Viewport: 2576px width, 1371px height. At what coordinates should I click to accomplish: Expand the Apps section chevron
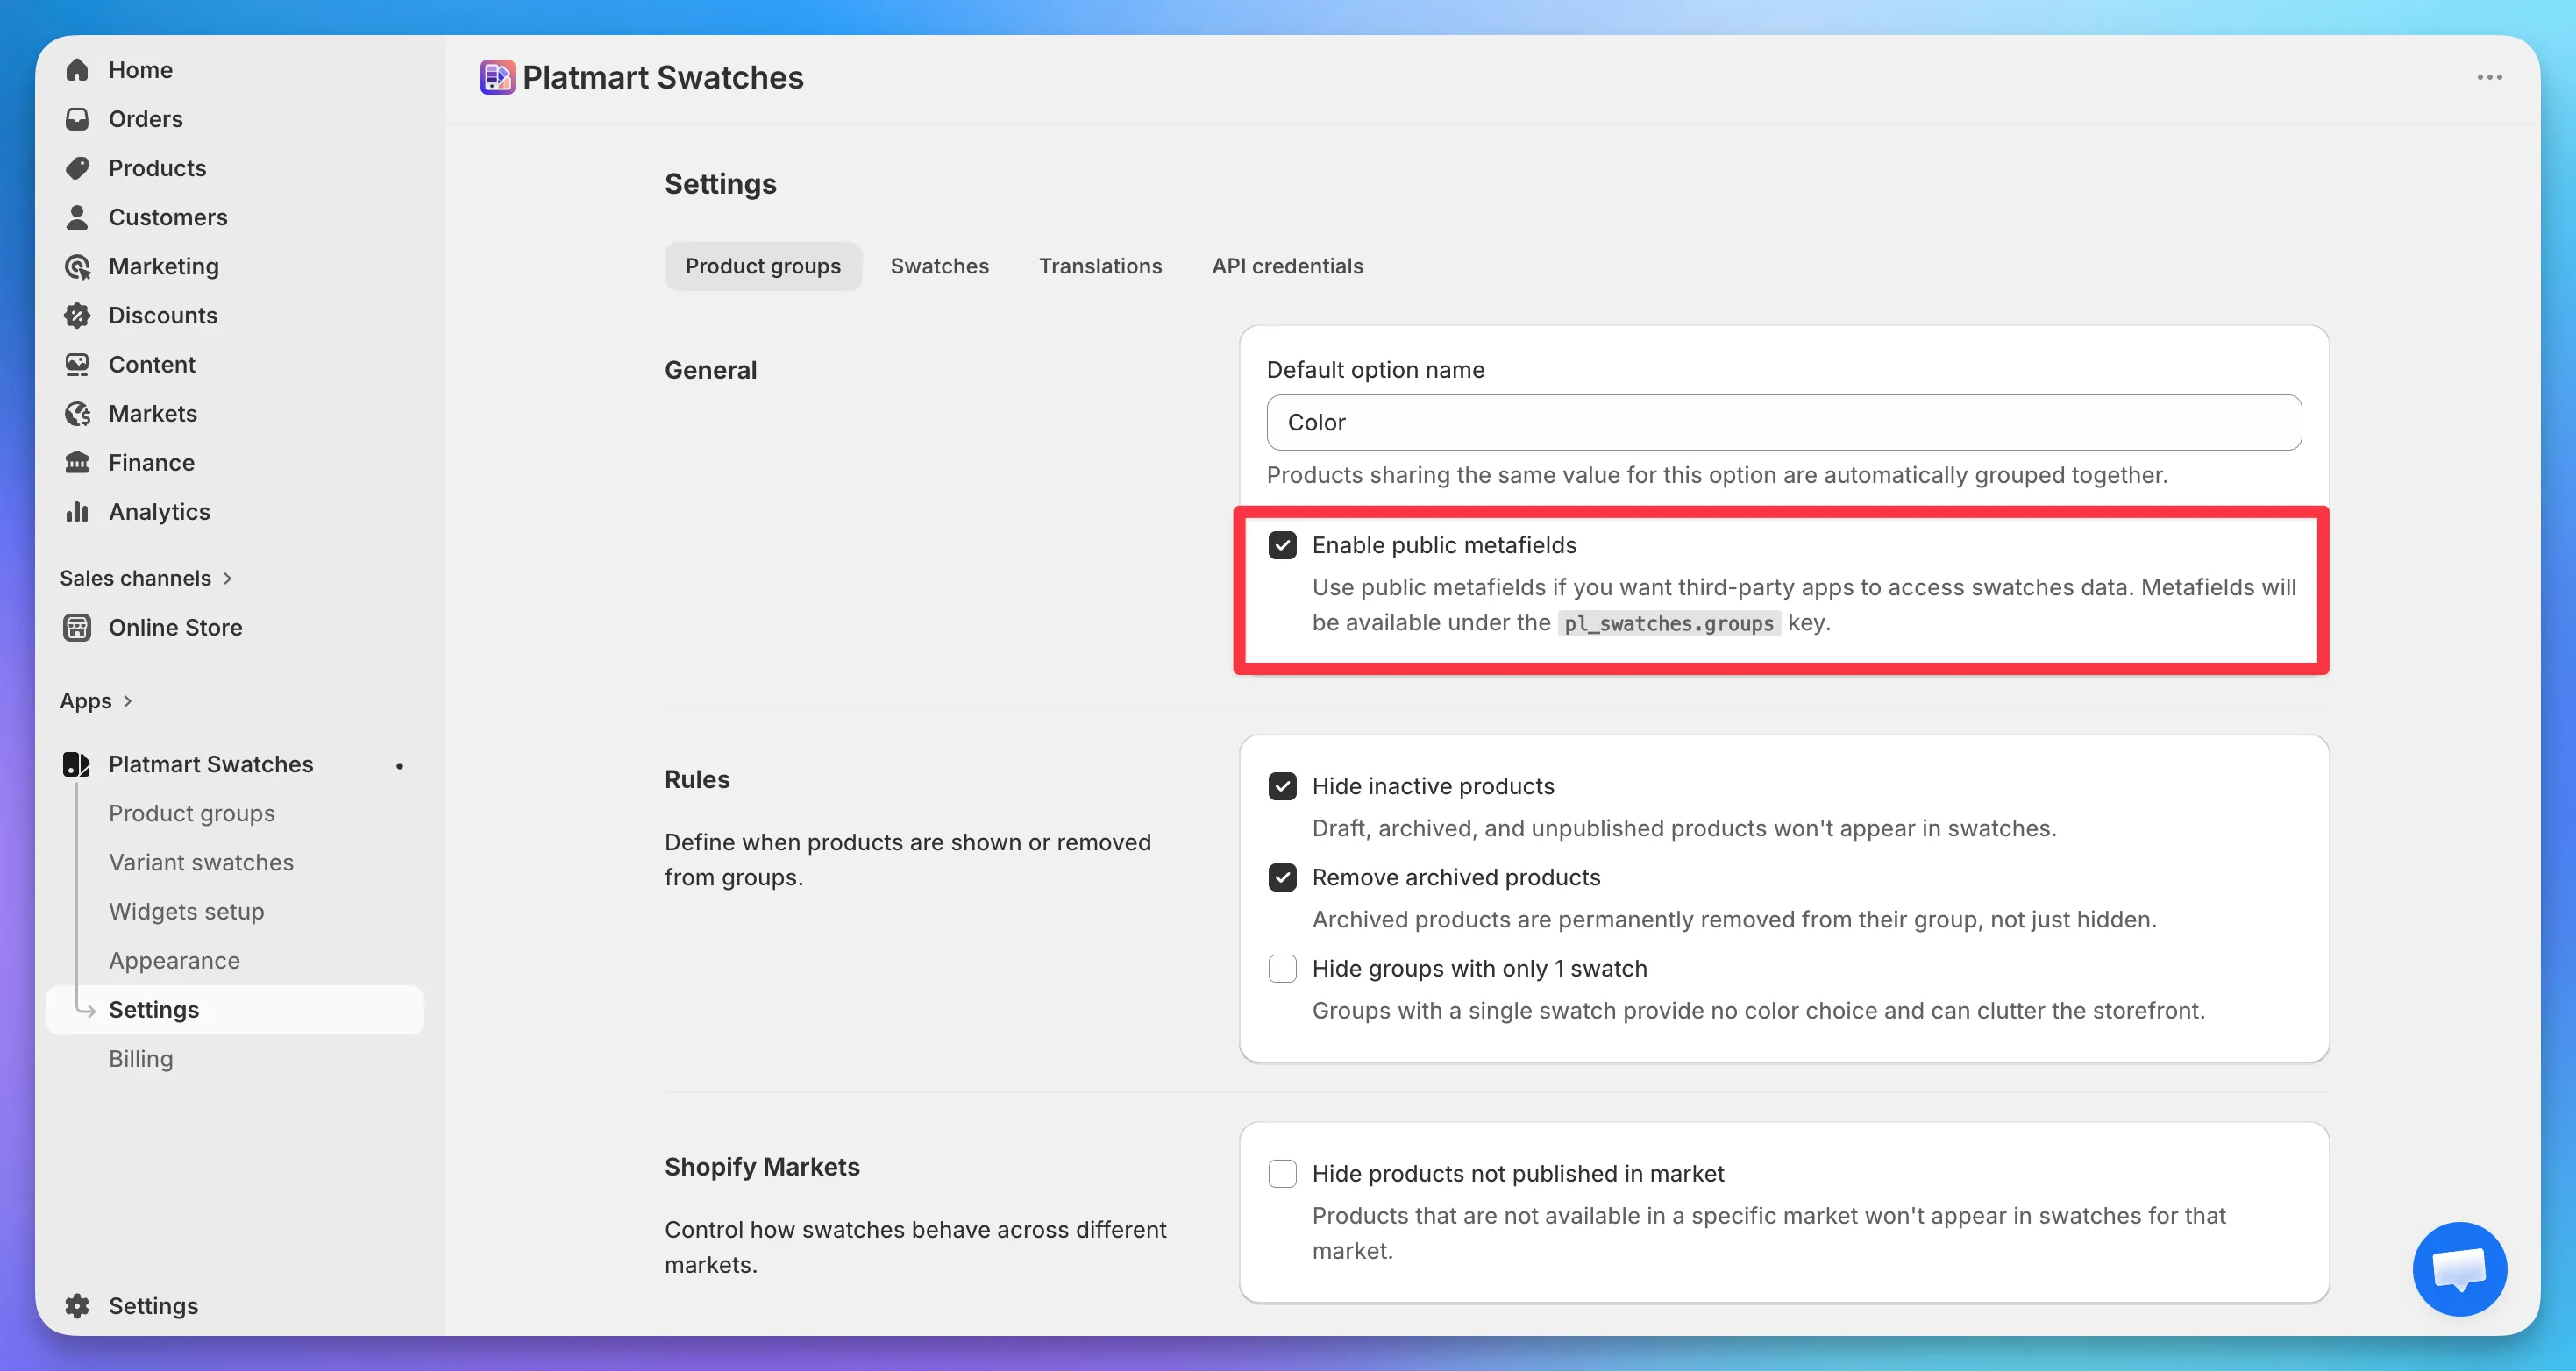click(x=127, y=701)
